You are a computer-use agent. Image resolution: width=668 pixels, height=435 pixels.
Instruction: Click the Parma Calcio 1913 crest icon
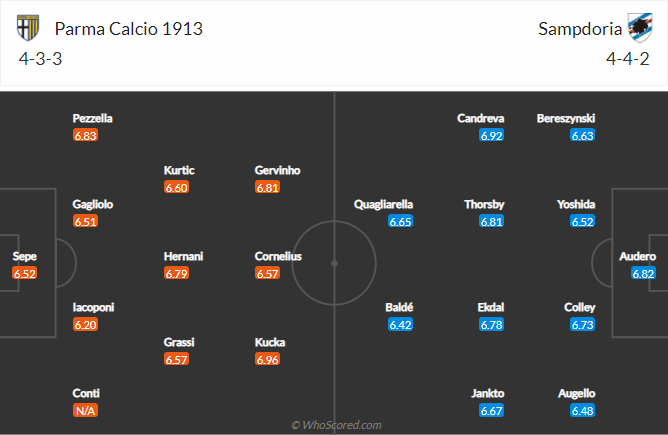pyautogui.click(x=29, y=29)
